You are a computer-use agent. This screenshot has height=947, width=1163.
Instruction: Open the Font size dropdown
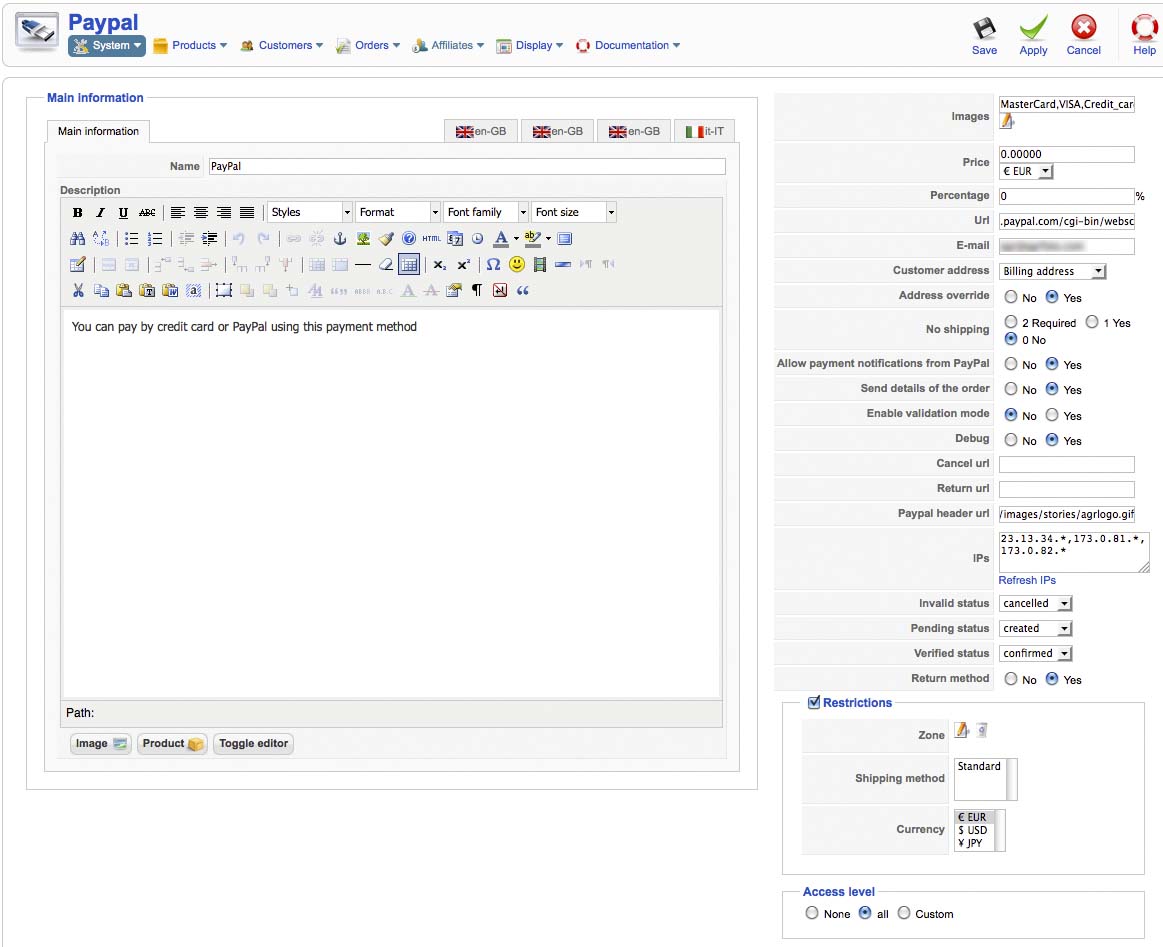pos(574,213)
